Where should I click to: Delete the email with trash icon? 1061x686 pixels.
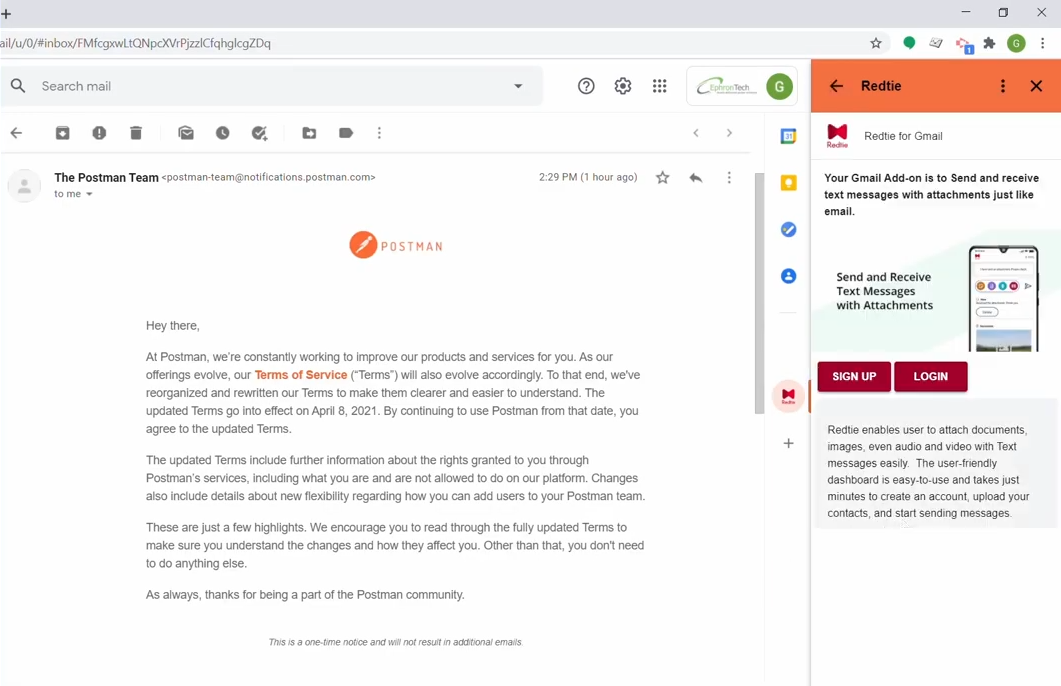136,133
